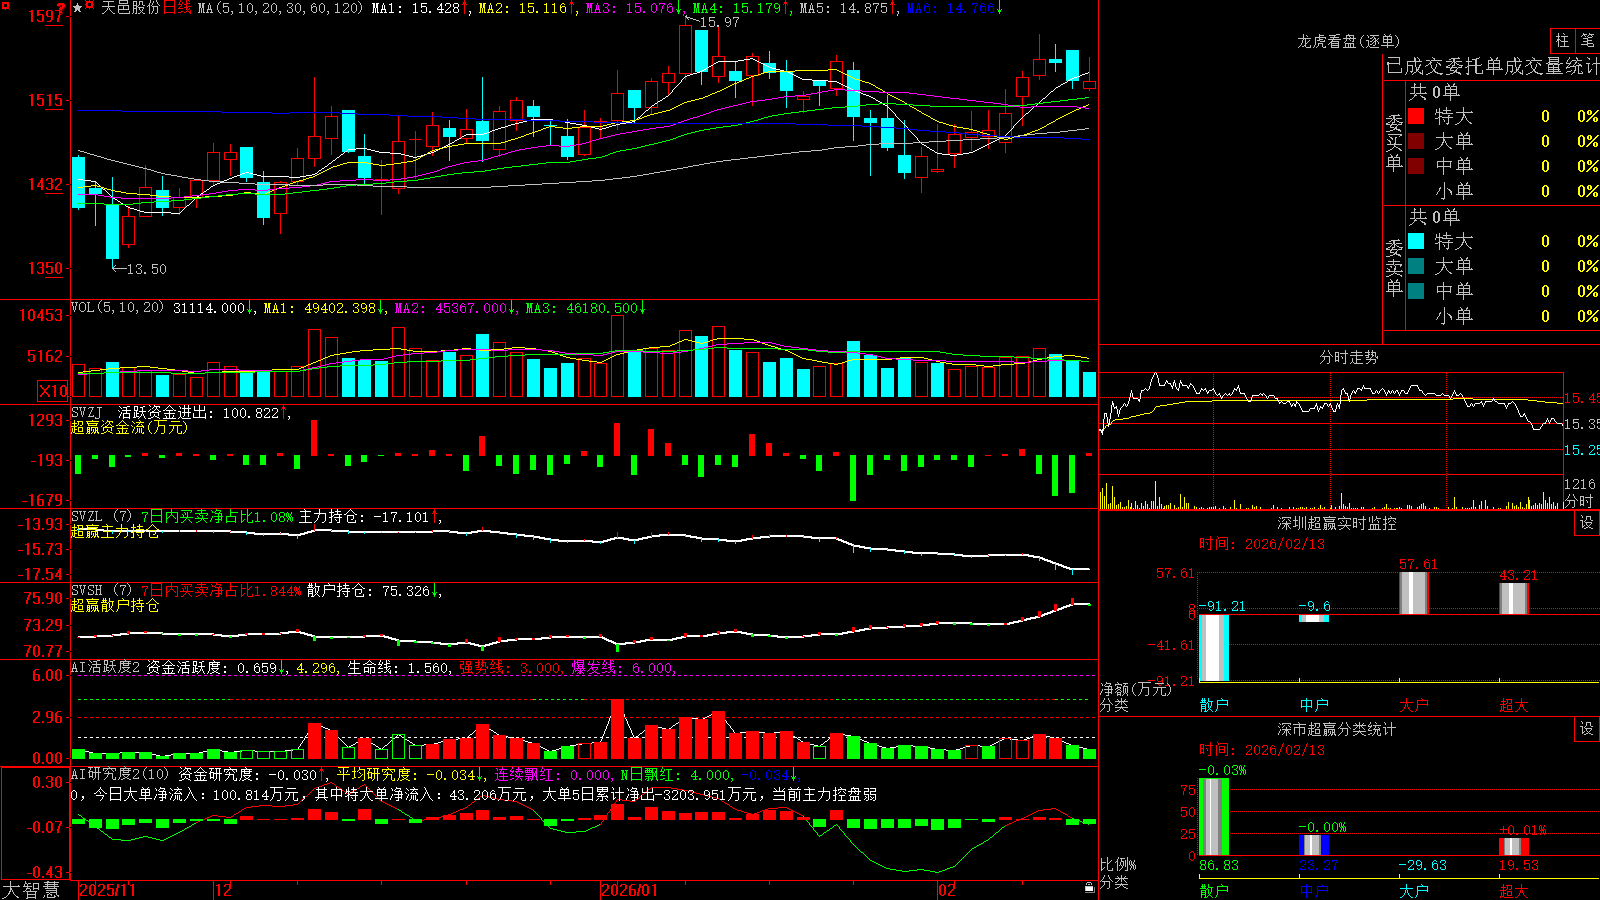The height and width of the screenshot is (900, 1600).
Task: Select the 2026/01 timeline marker
Action: click(630, 890)
